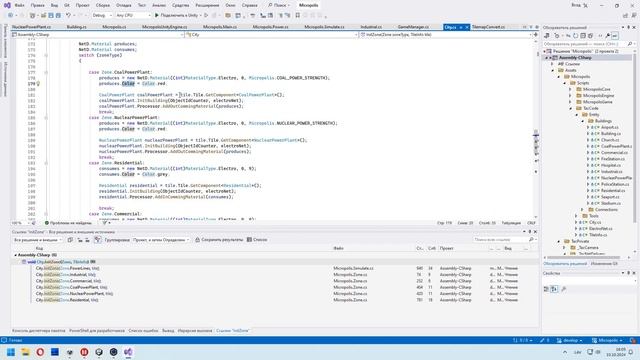This screenshot has height=360, width=640.
Task: Click the lightbulb quick actions icon at line 179
Action: point(38,84)
